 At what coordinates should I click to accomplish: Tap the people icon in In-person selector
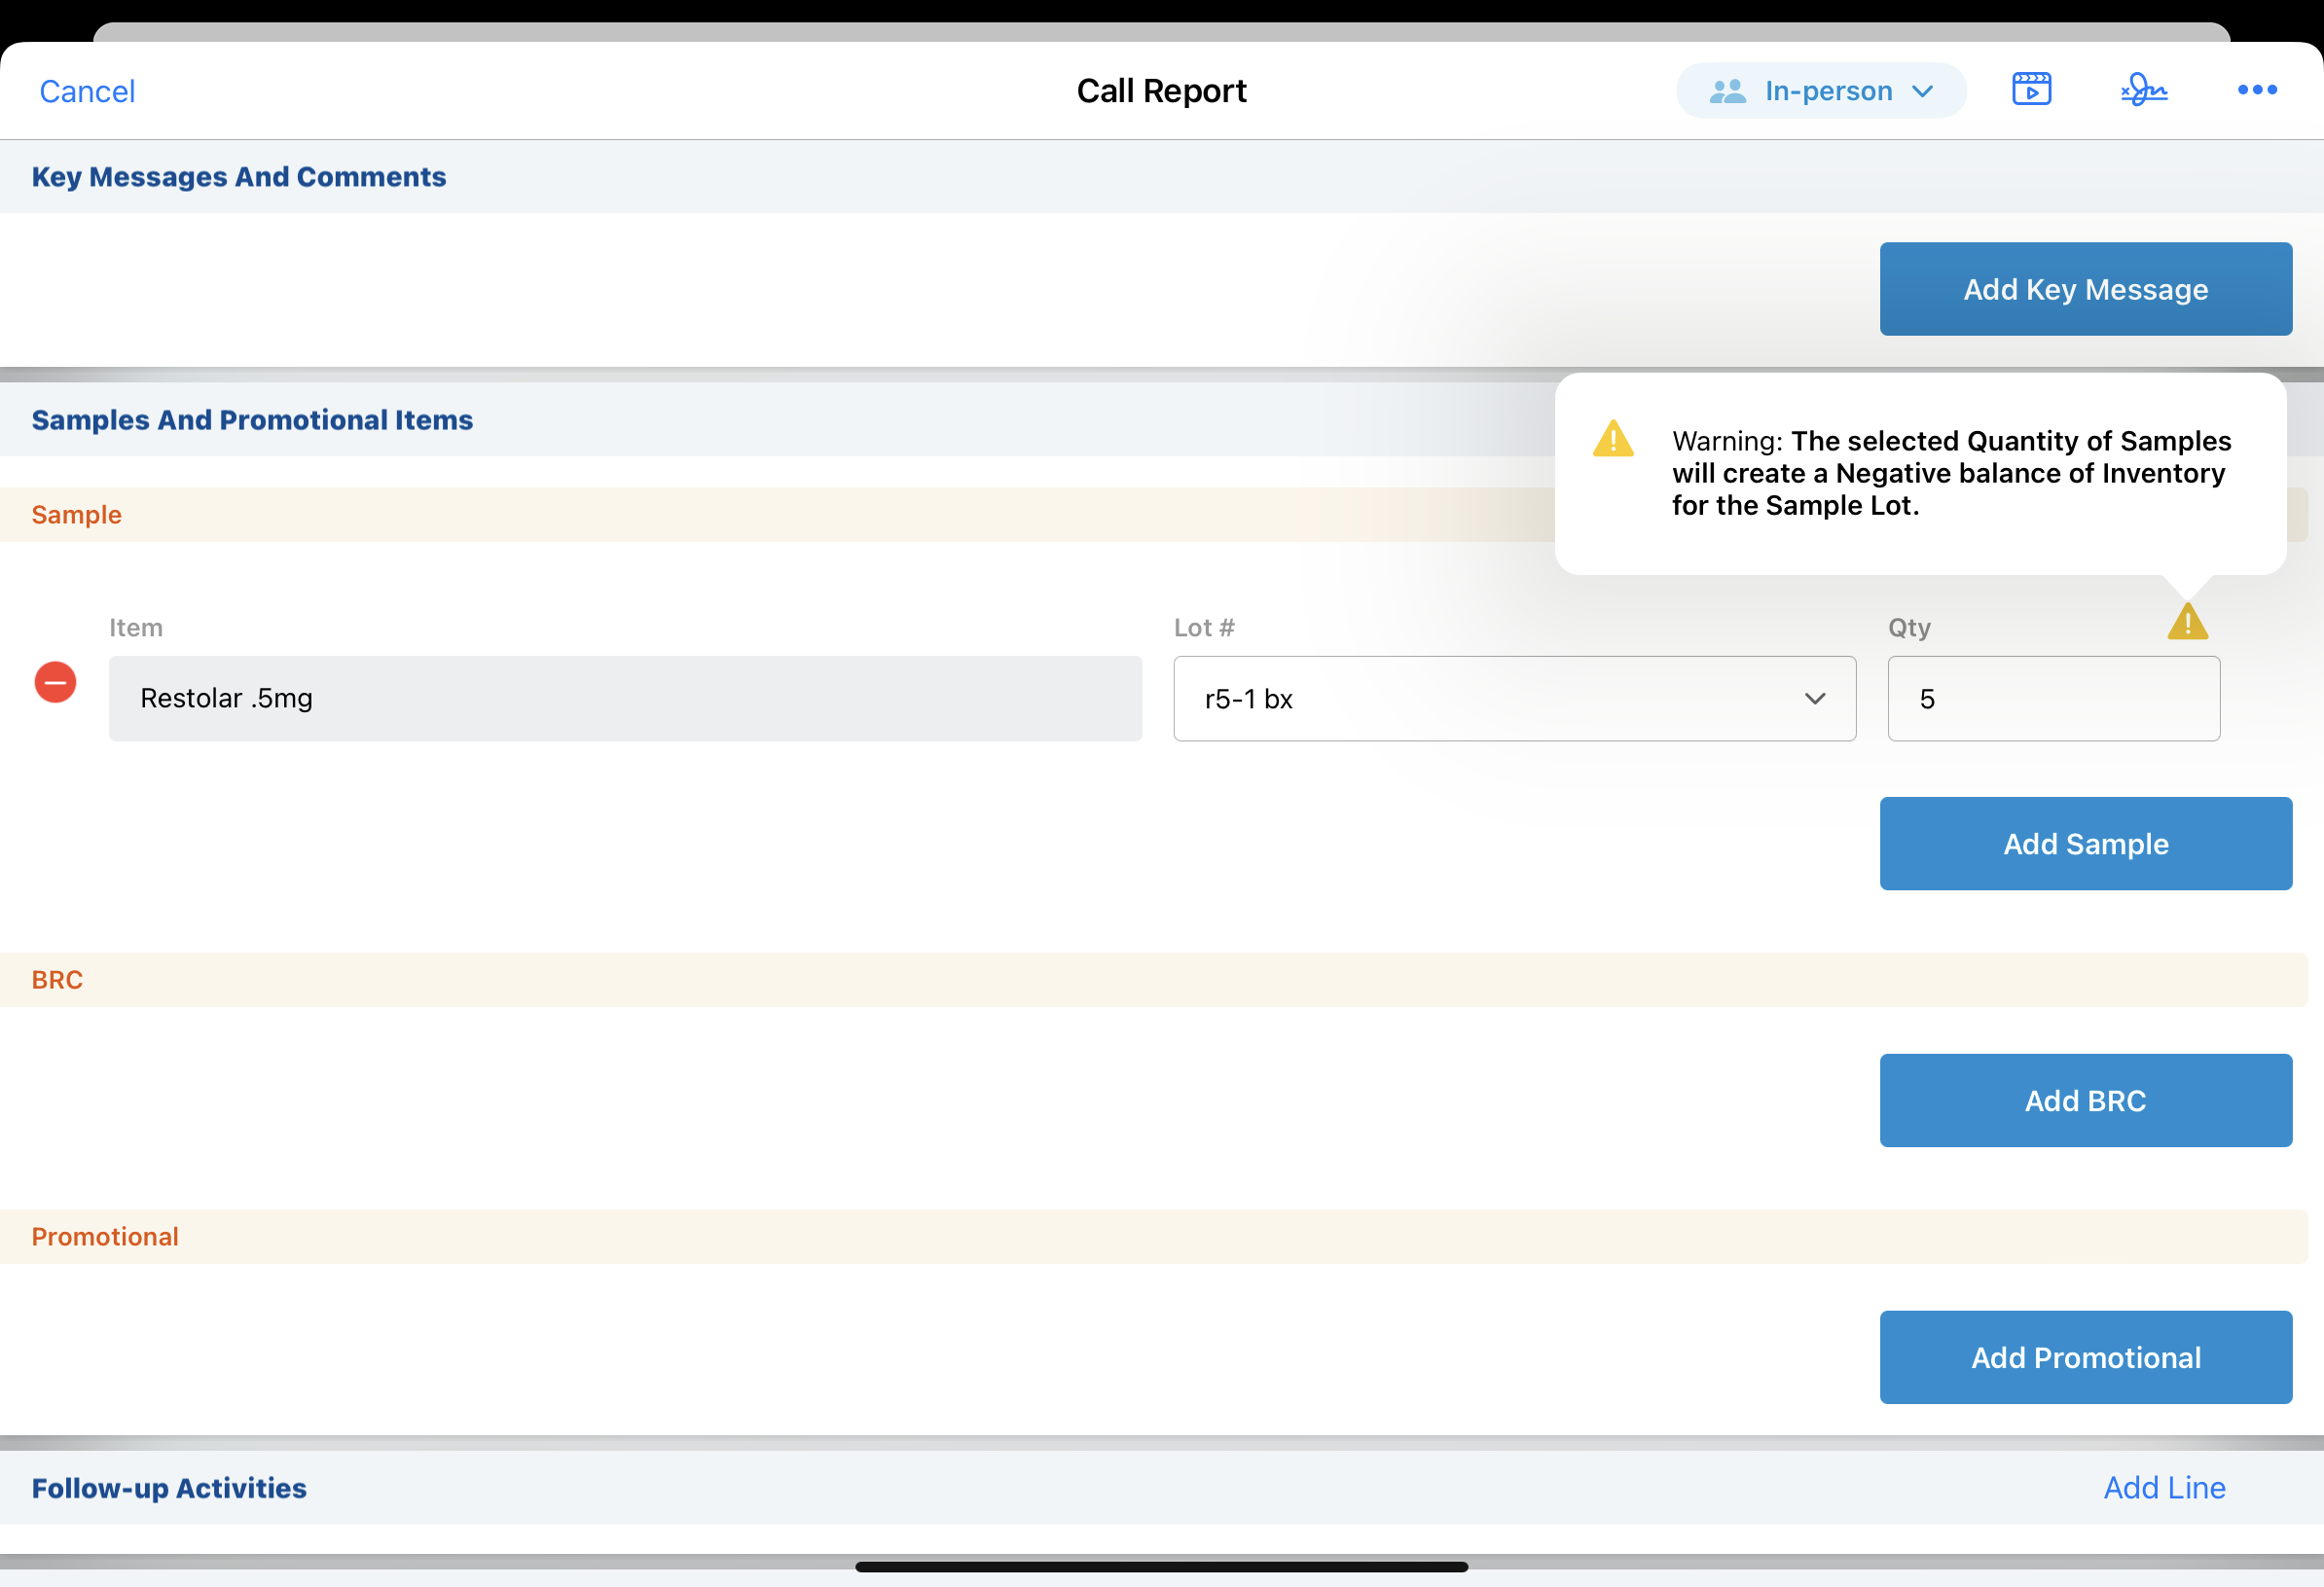(1727, 91)
